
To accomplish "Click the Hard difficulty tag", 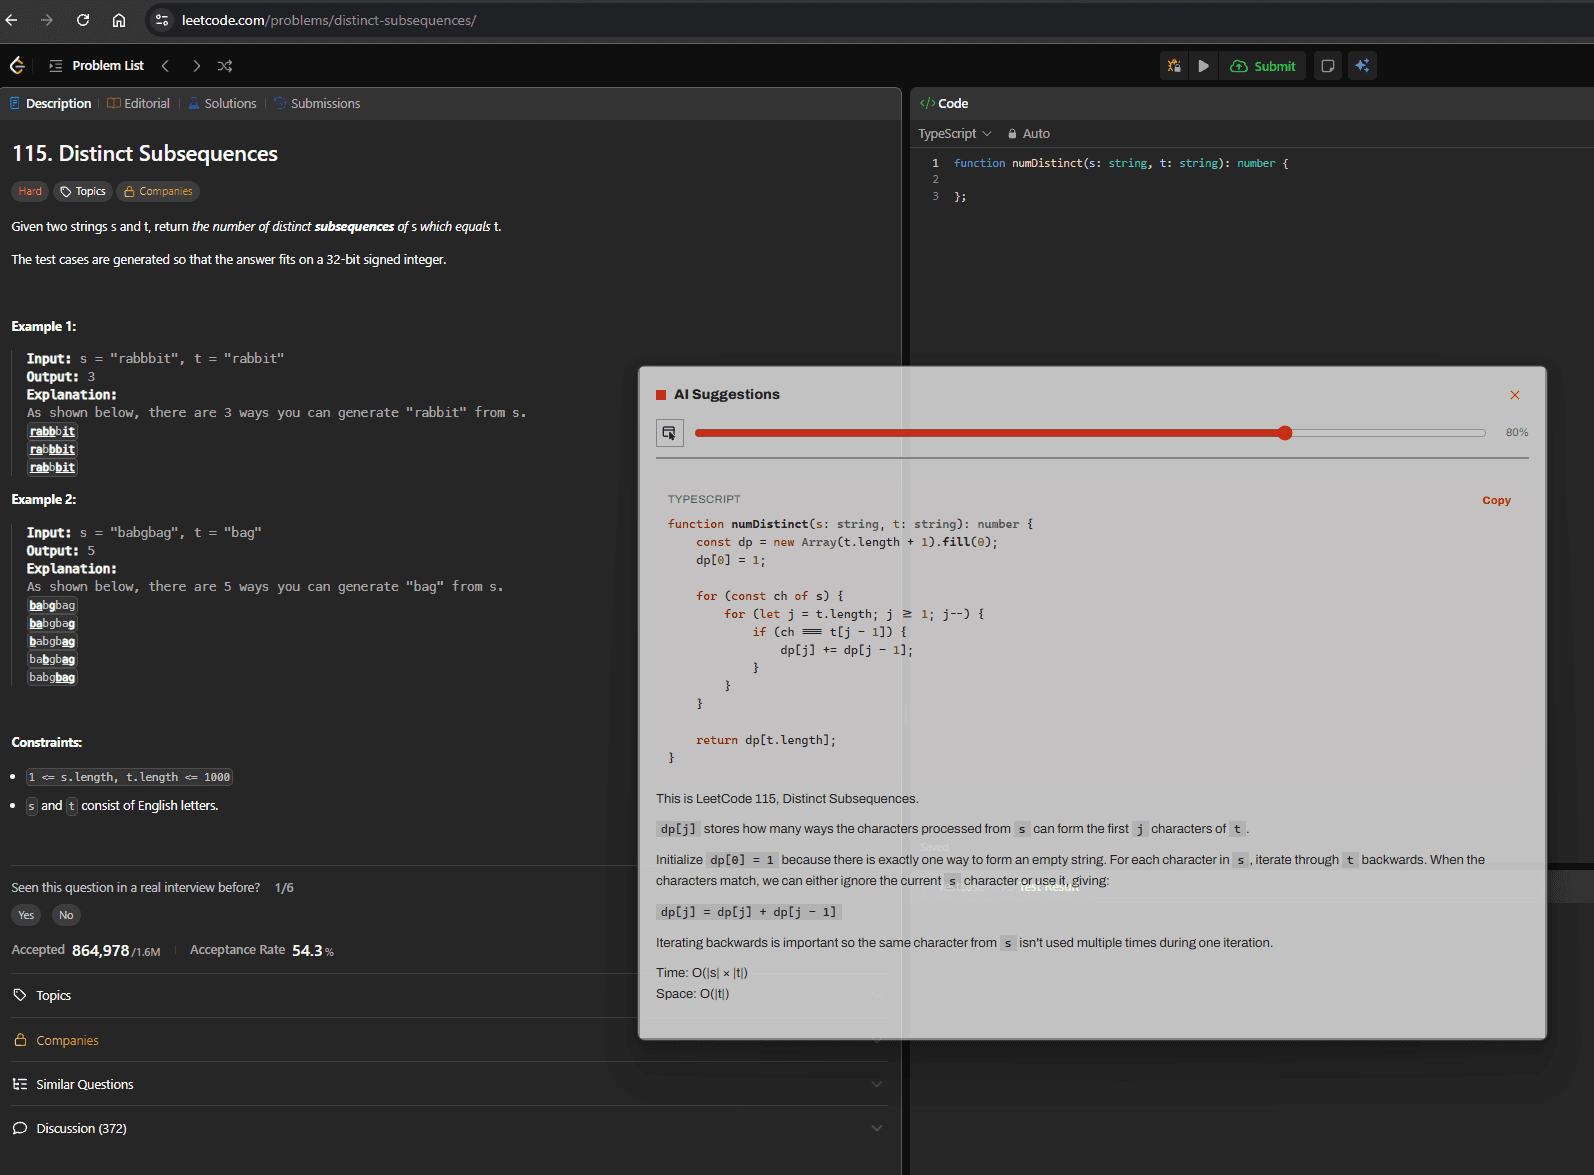I will click(x=30, y=191).
